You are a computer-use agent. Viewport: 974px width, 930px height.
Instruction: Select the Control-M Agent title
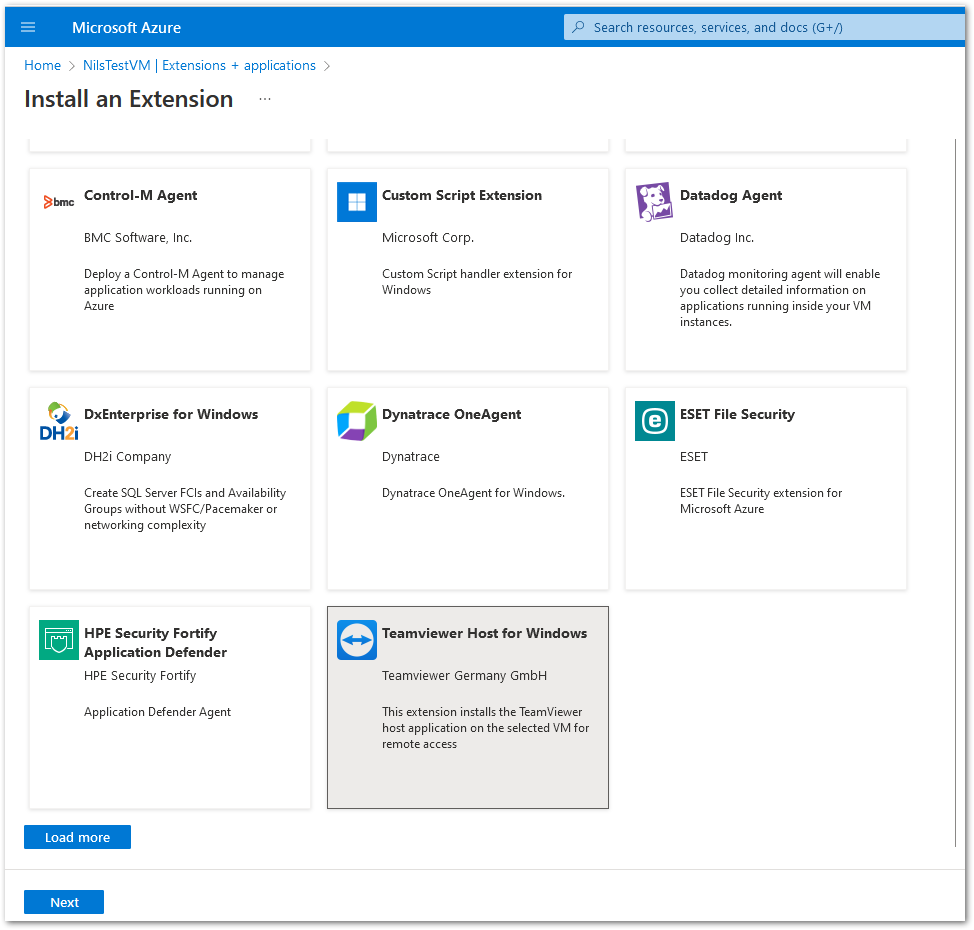click(x=140, y=195)
